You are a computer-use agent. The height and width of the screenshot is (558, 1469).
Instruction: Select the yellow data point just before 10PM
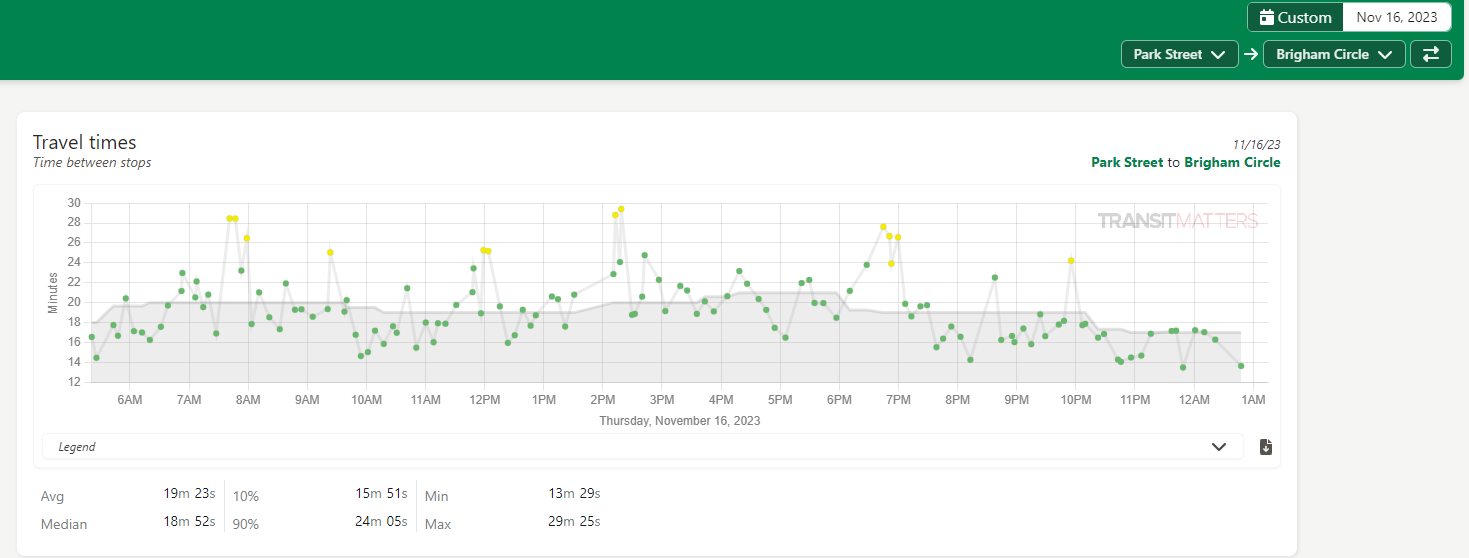[1071, 260]
